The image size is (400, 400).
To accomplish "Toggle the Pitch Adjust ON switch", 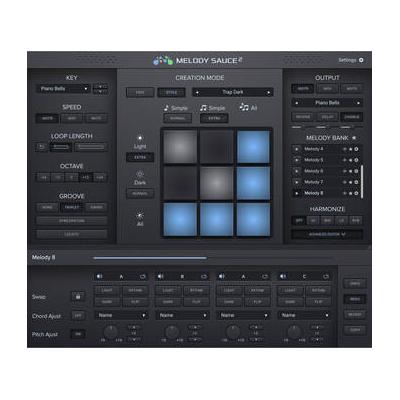I will [x=78, y=334].
